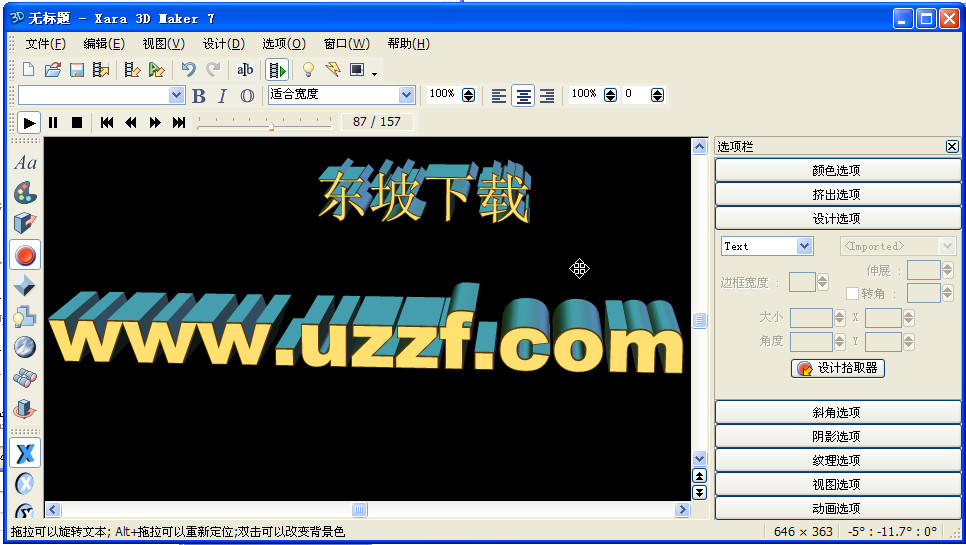966x545 pixels.
Task: Click the round blue X button icon
Action: click(x=25, y=483)
